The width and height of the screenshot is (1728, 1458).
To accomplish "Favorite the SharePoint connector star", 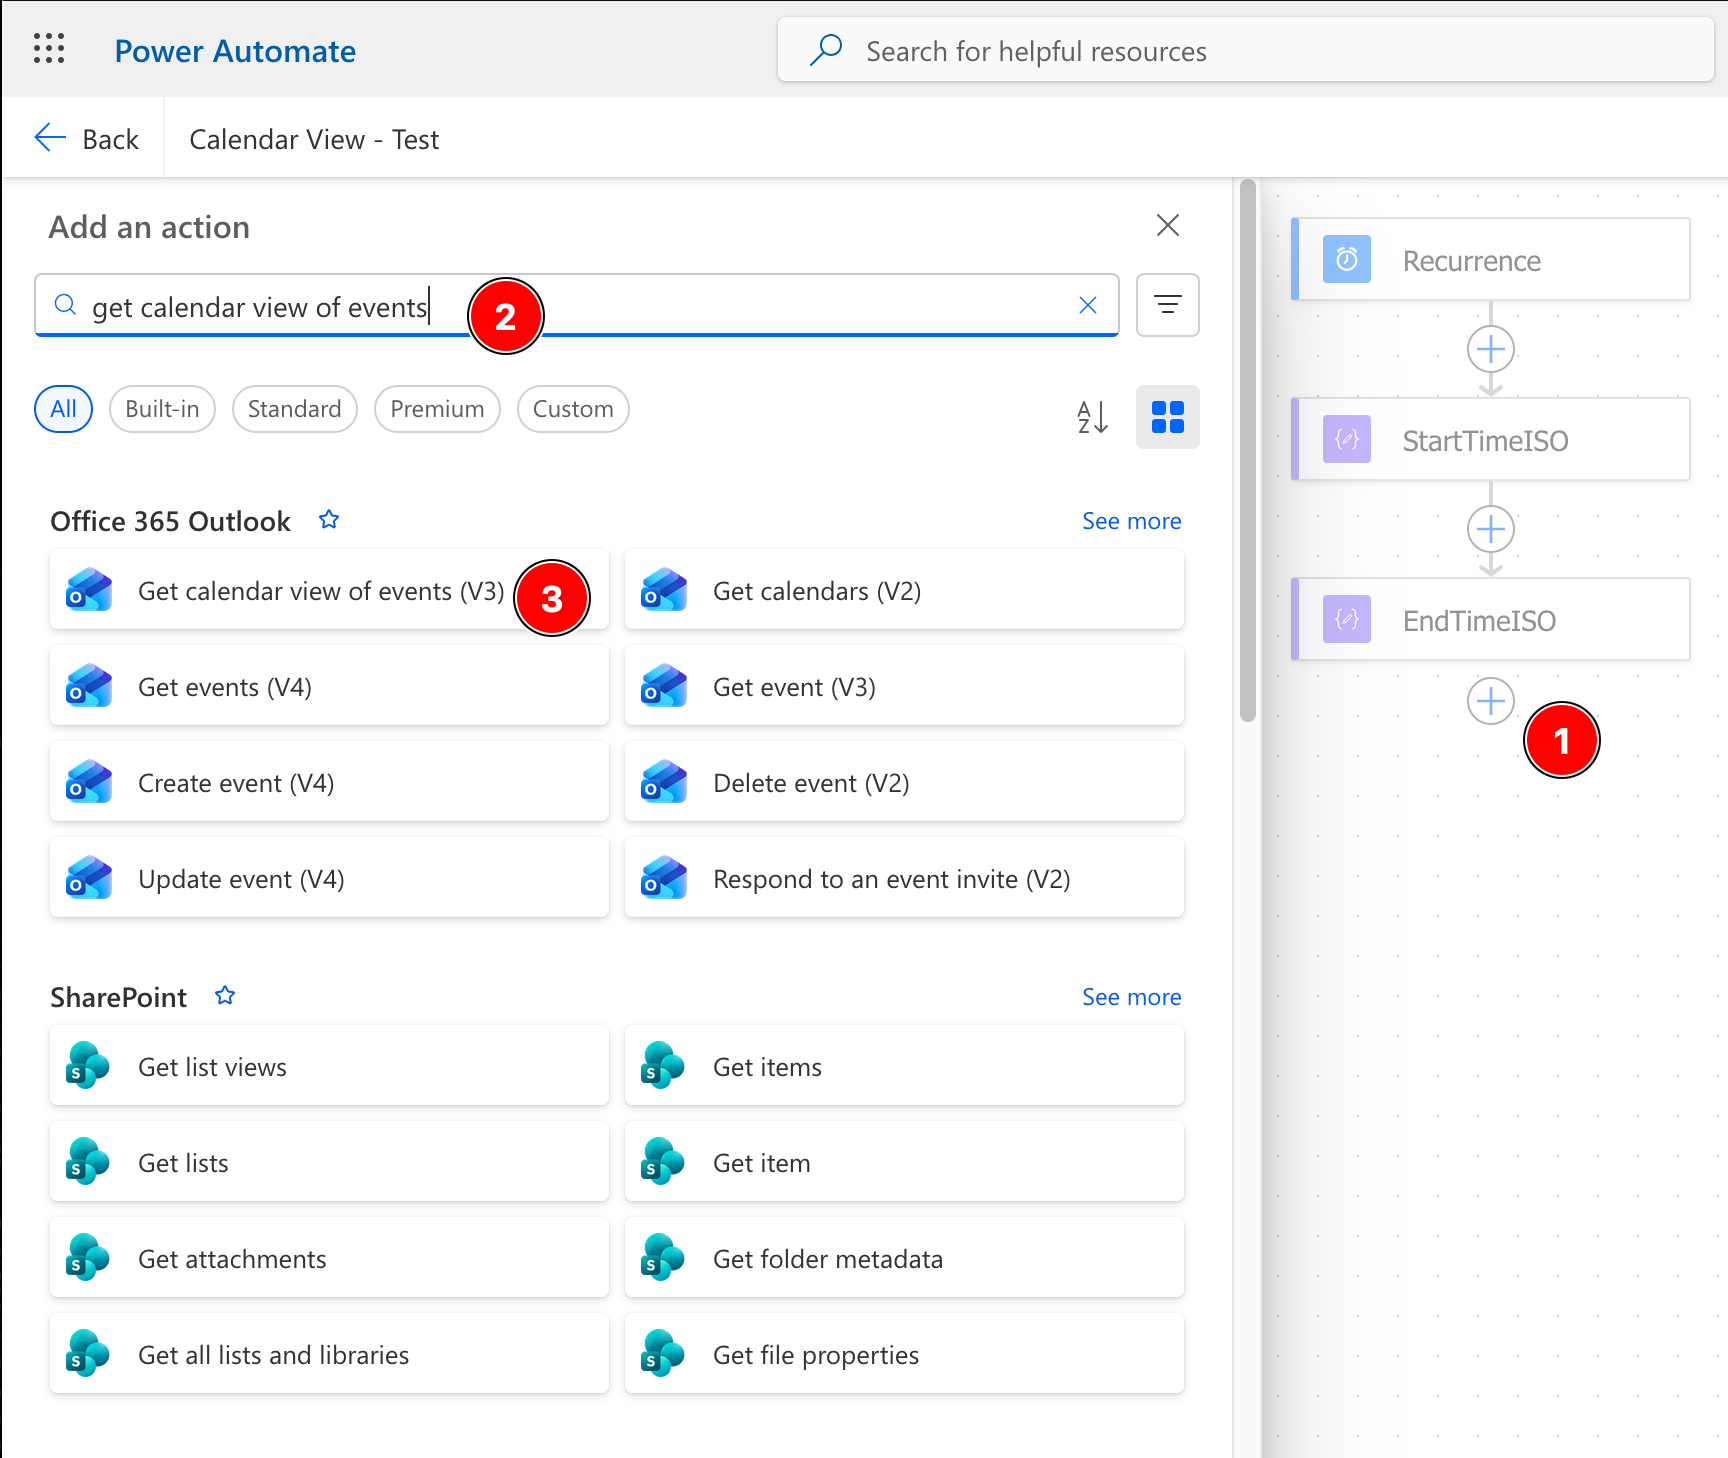I will [225, 996].
